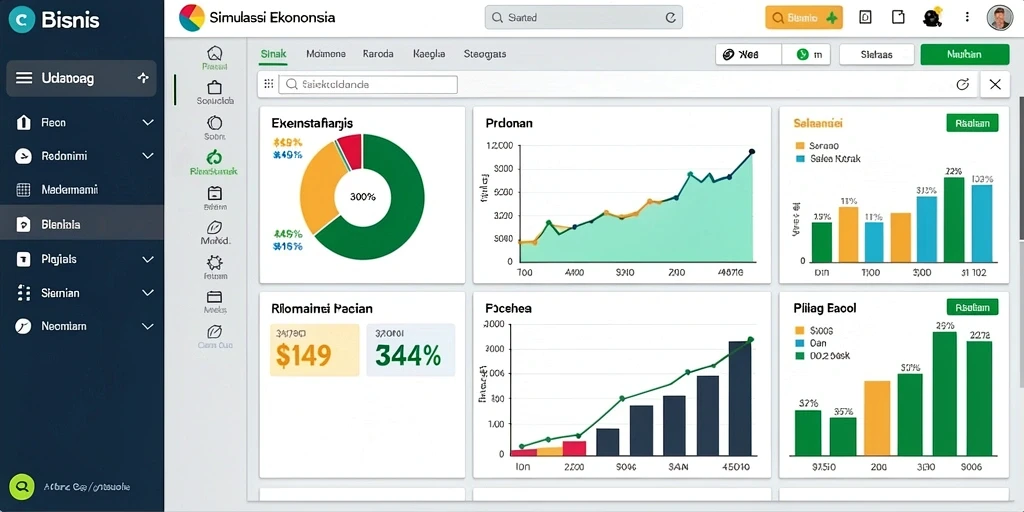
Task: Select the gear icon labeled Fetnam
Action: click(x=214, y=263)
